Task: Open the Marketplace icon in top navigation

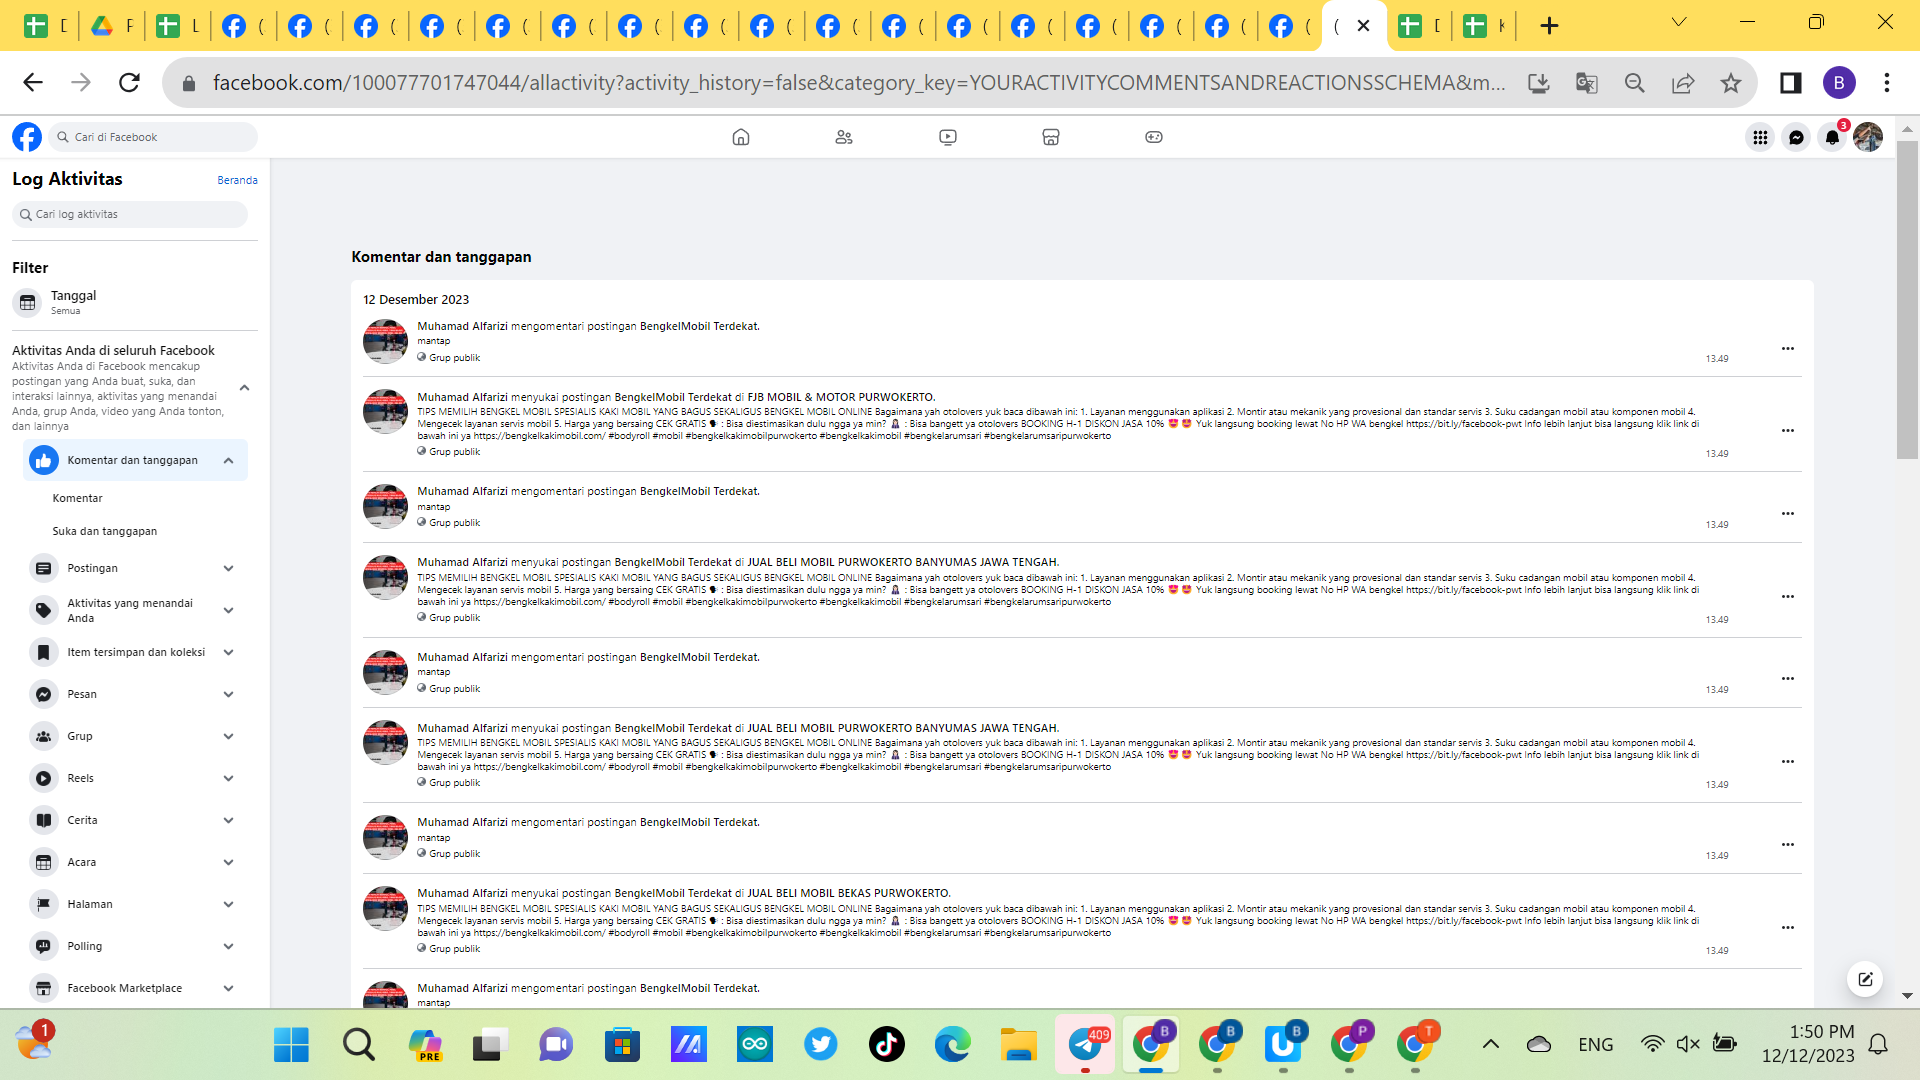Action: coord(1050,137)
